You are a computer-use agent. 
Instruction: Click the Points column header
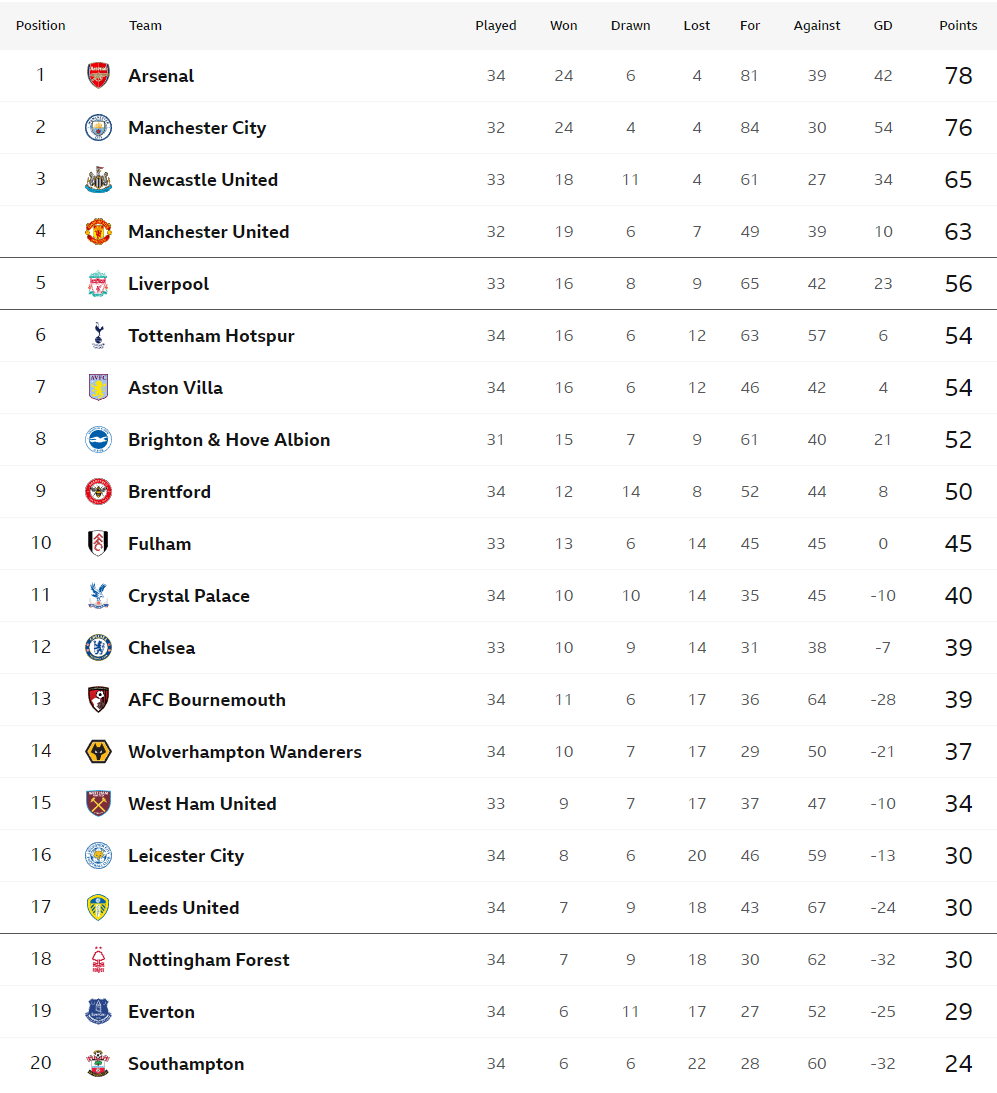[958, 26]
